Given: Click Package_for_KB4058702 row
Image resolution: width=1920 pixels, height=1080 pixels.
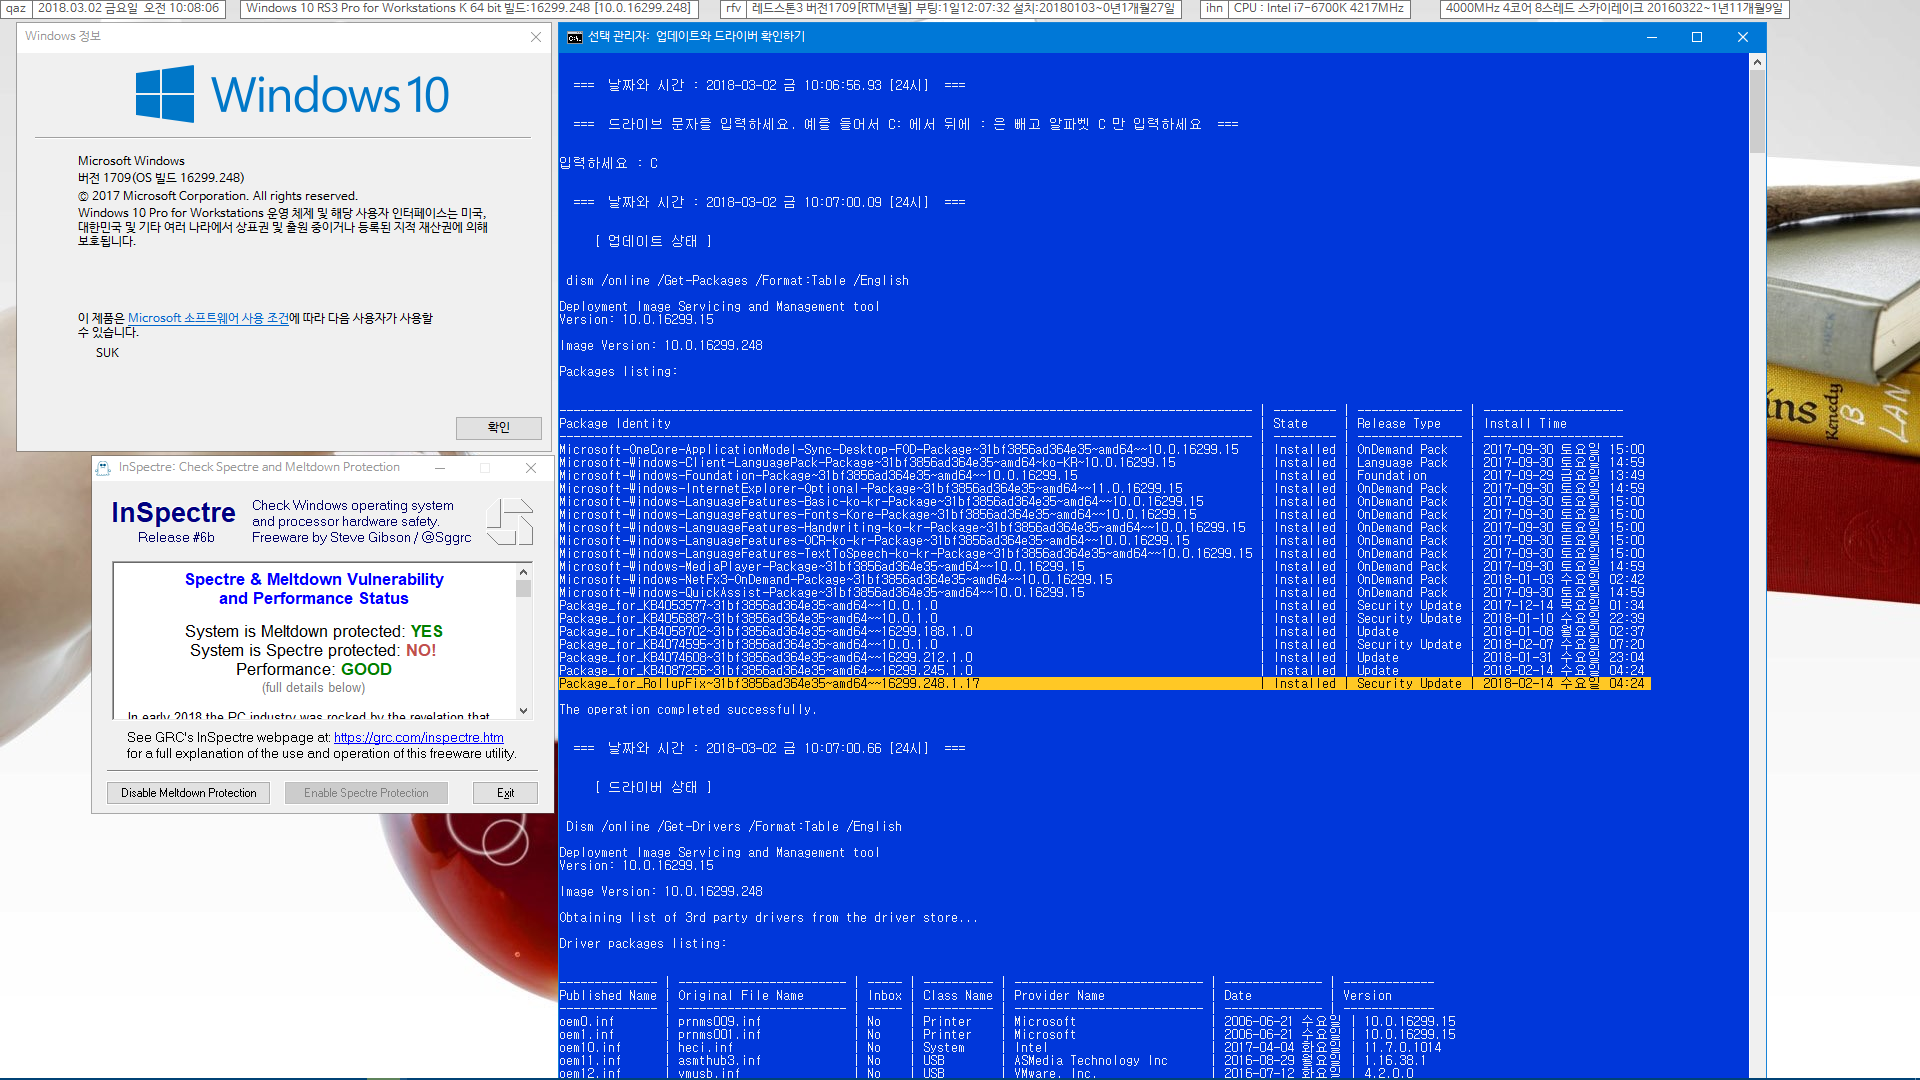Looking at the screenshot, I should (x=1102, y=632).
